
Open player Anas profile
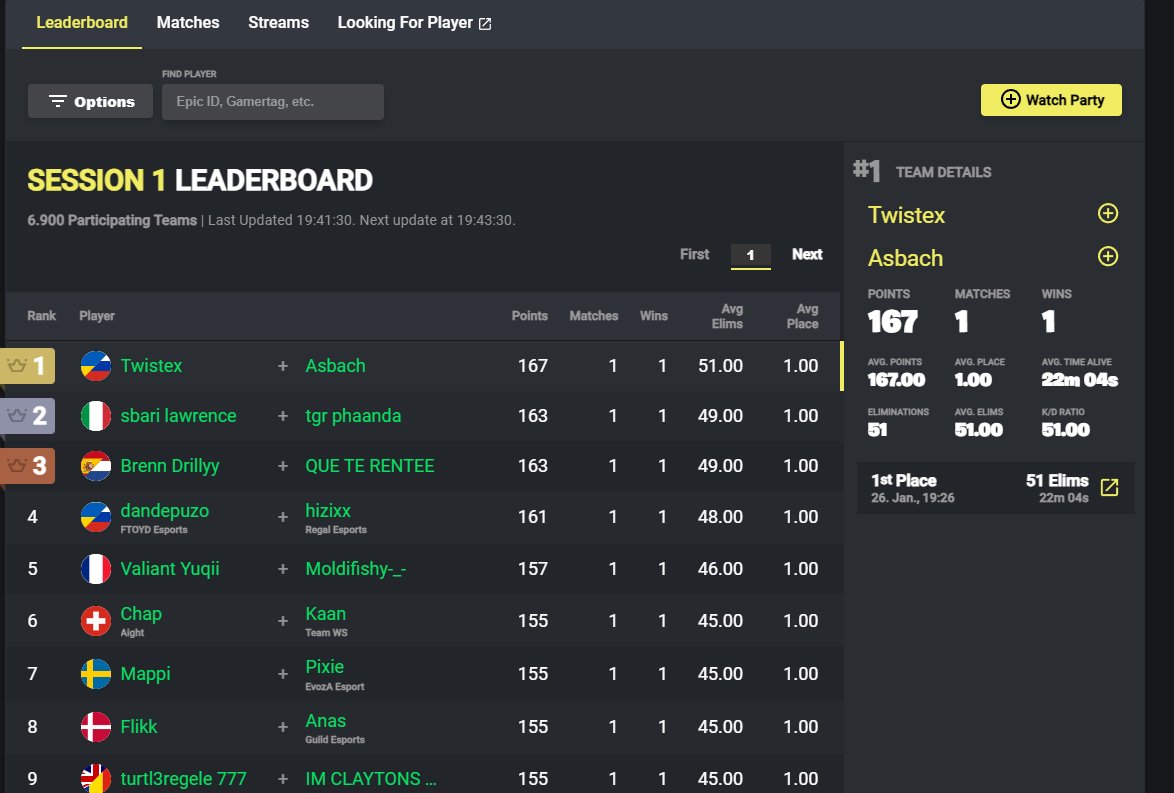click(x=326, y=720)
